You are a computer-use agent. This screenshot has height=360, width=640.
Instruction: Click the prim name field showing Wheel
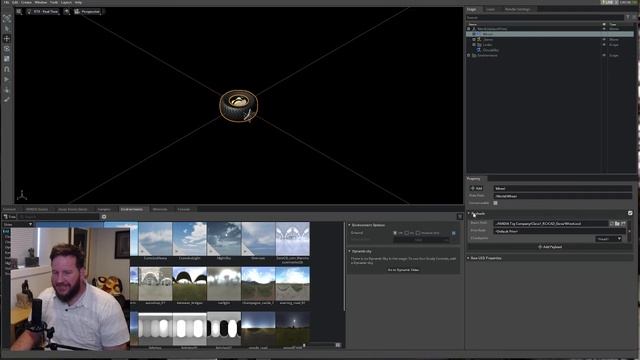(x=562, y=188)
